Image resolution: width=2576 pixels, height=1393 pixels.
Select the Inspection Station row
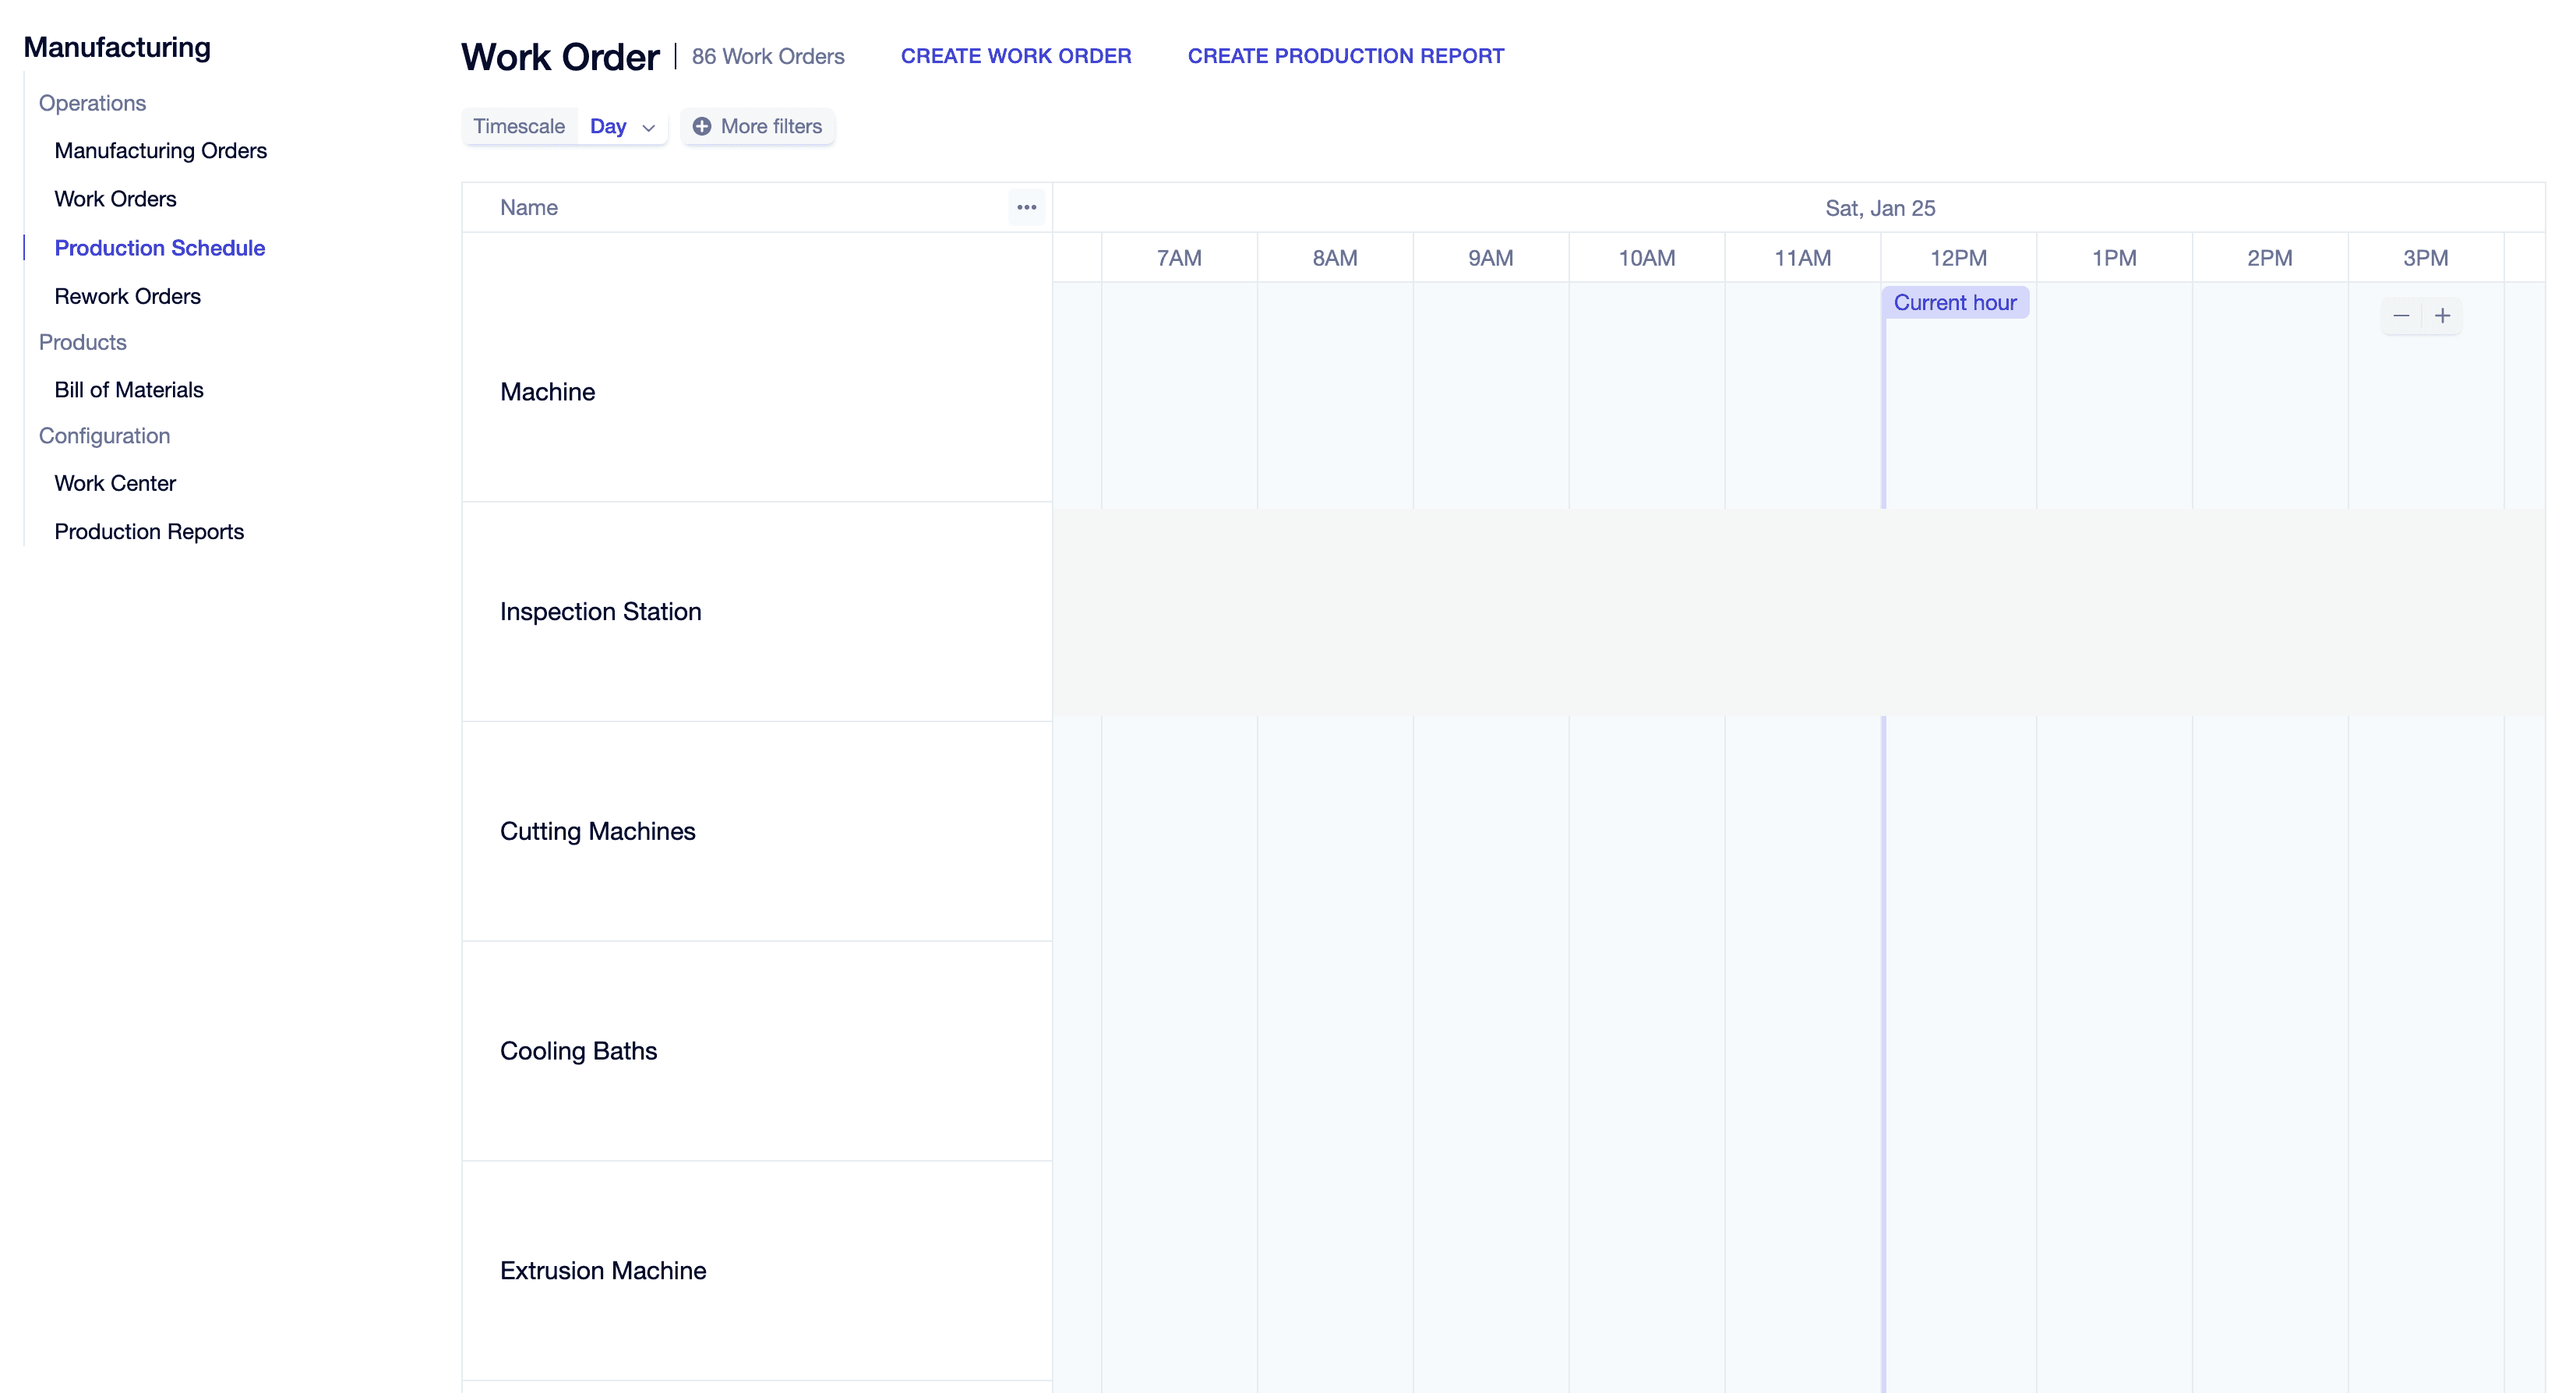pyautogui.click(x=600, y=611)
